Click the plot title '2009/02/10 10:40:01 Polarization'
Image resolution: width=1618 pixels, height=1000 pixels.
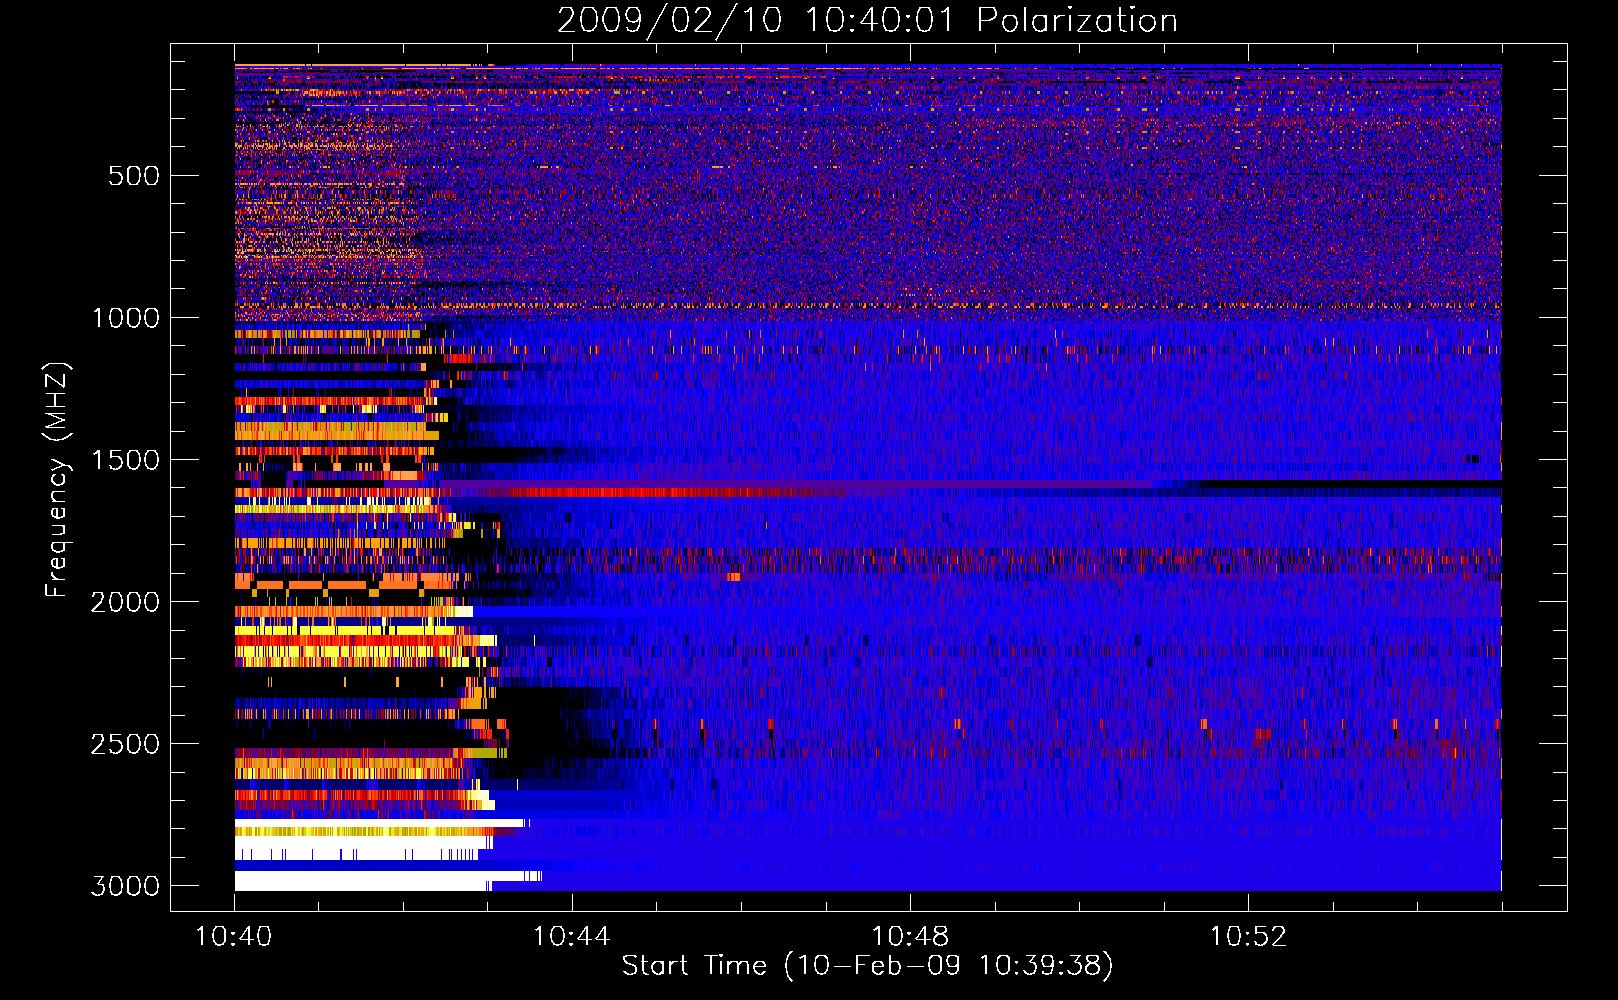[x=867, y=20]
